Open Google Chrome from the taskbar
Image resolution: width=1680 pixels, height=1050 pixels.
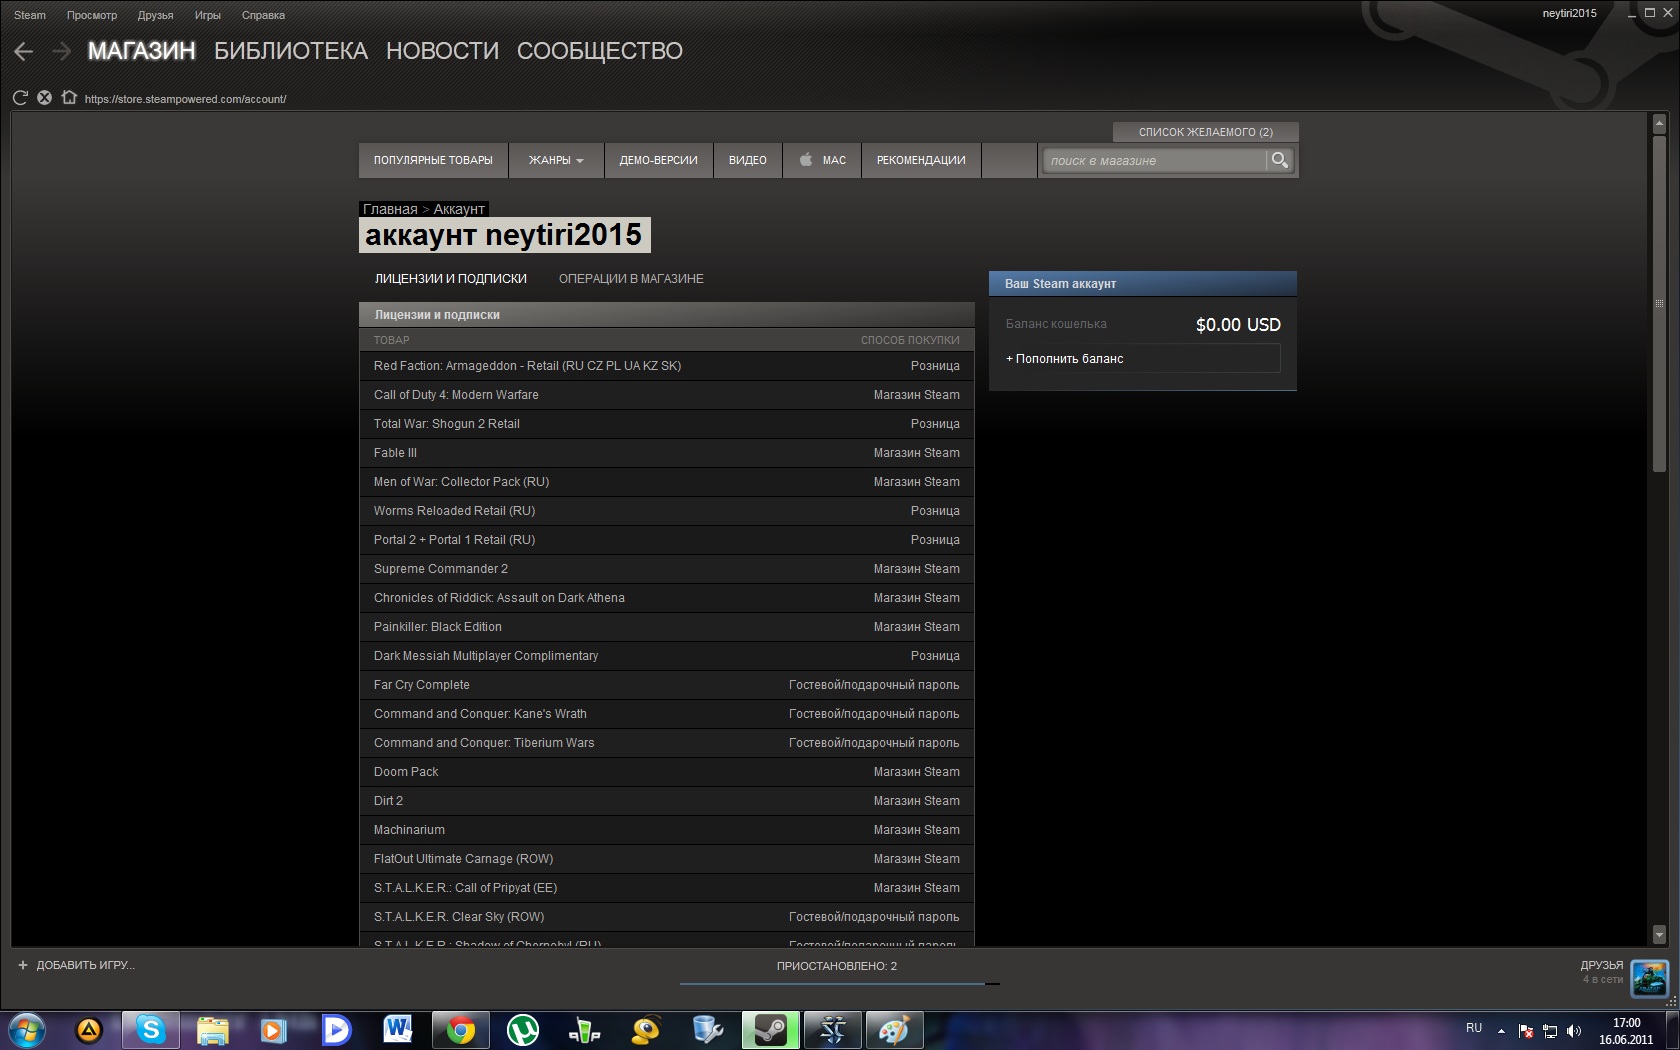pos(460,1030)
